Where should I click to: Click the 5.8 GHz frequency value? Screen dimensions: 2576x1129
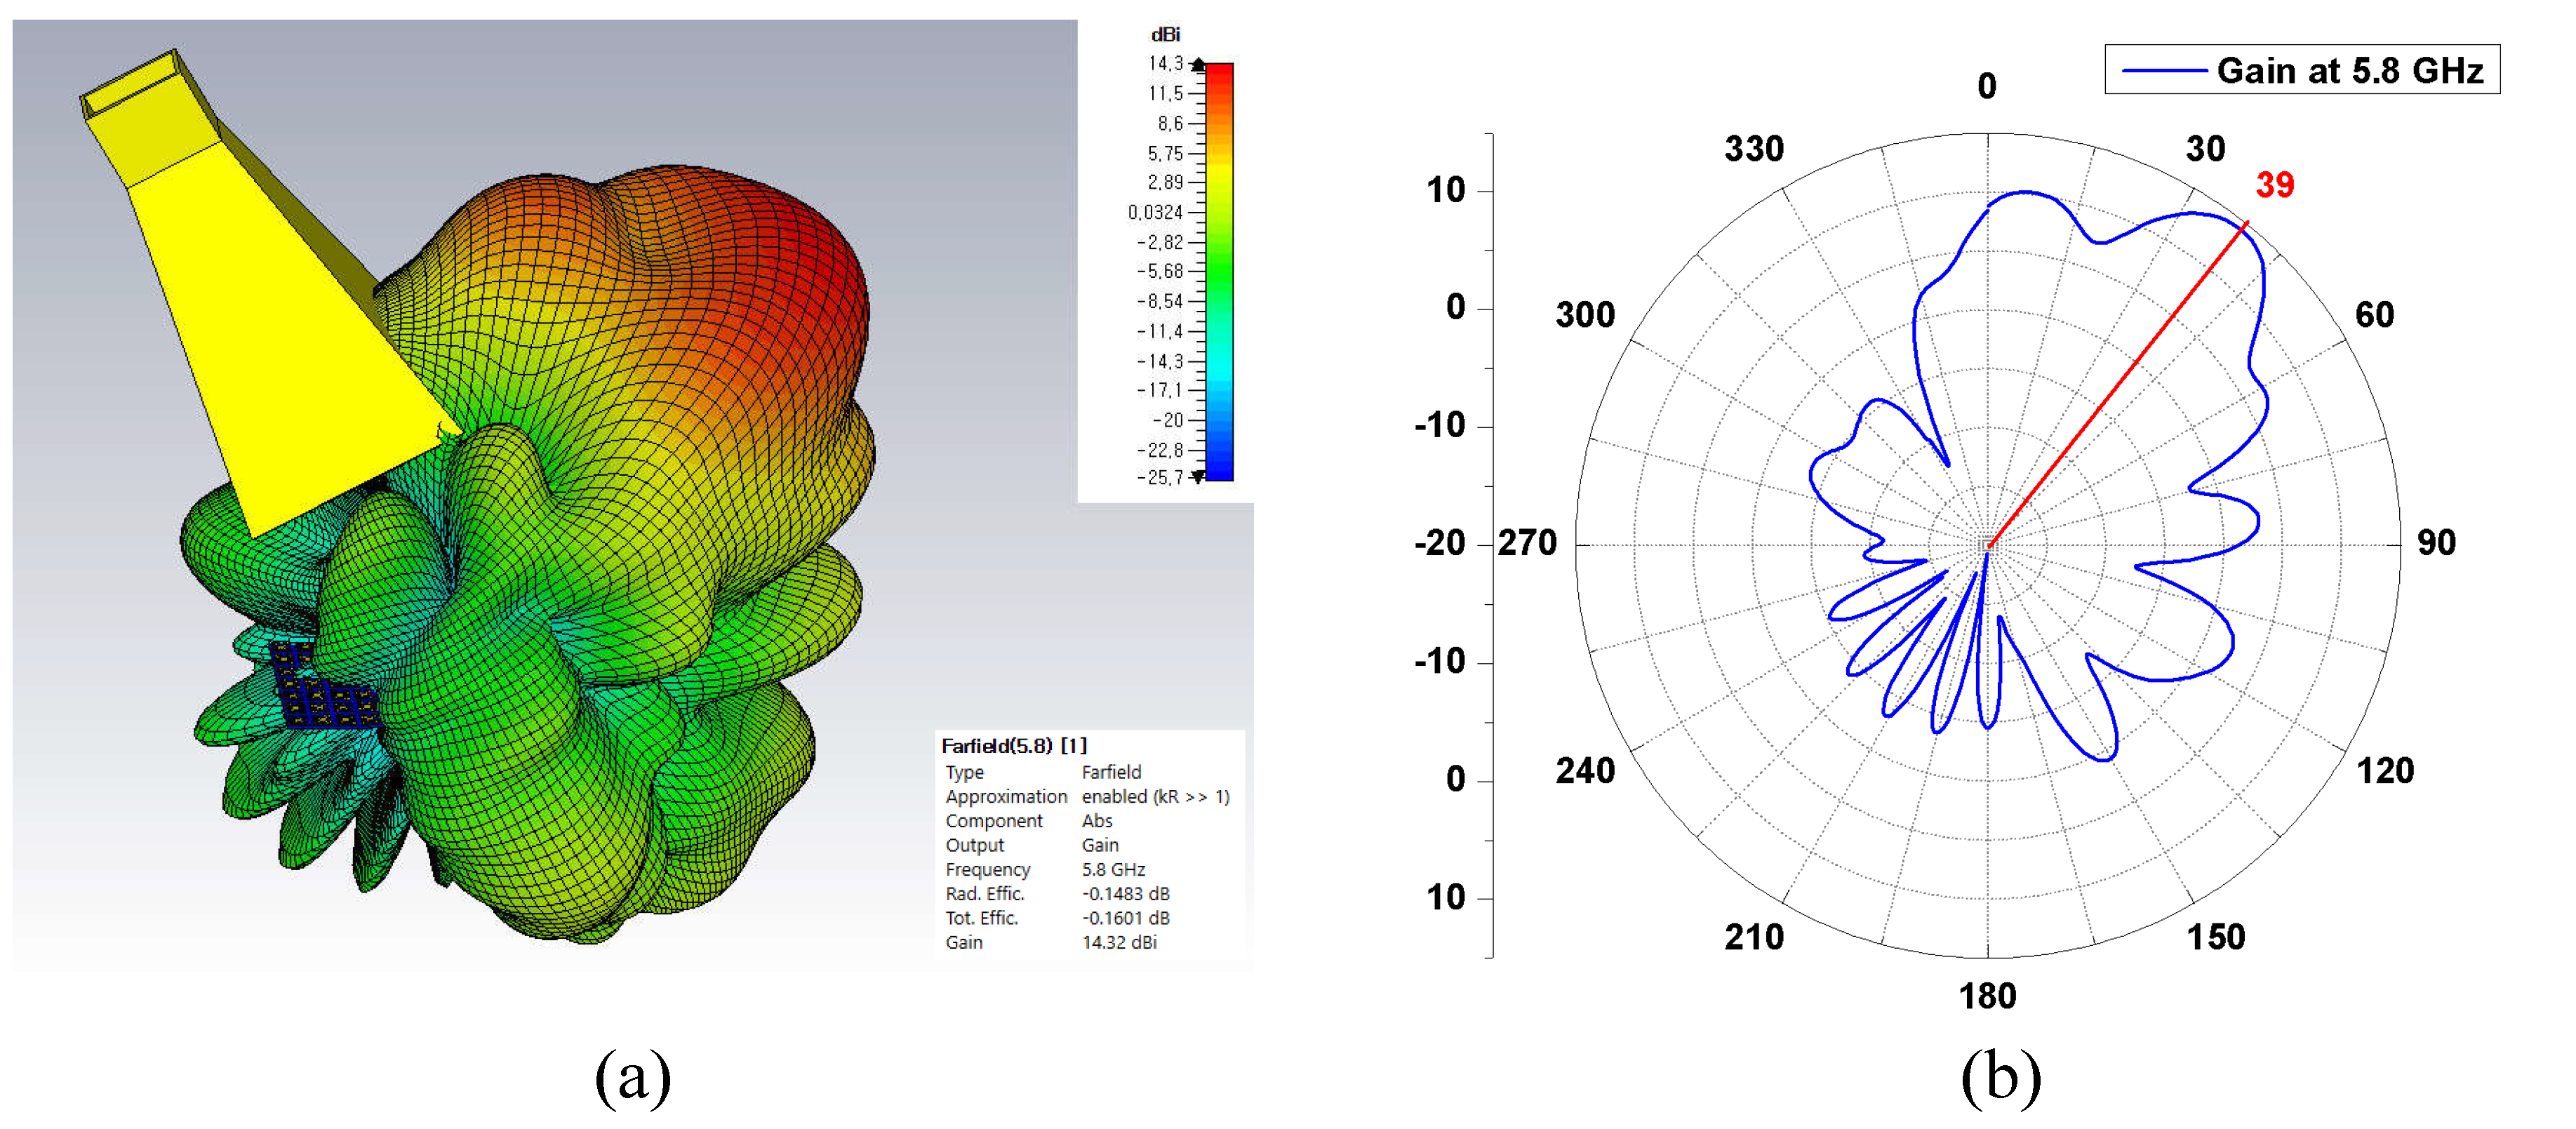click(1113, 869)
